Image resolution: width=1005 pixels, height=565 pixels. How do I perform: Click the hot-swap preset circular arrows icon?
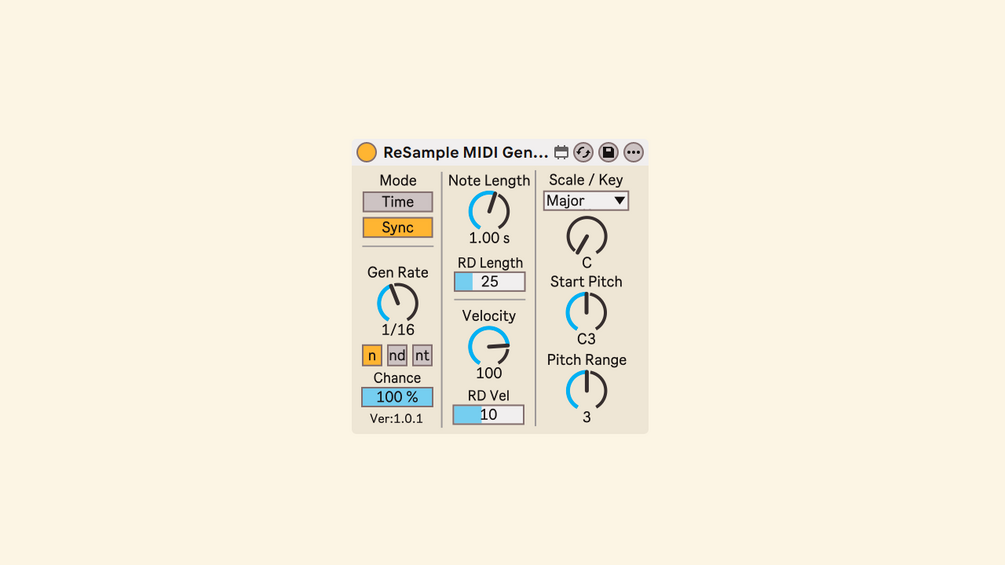coord(583,152)
